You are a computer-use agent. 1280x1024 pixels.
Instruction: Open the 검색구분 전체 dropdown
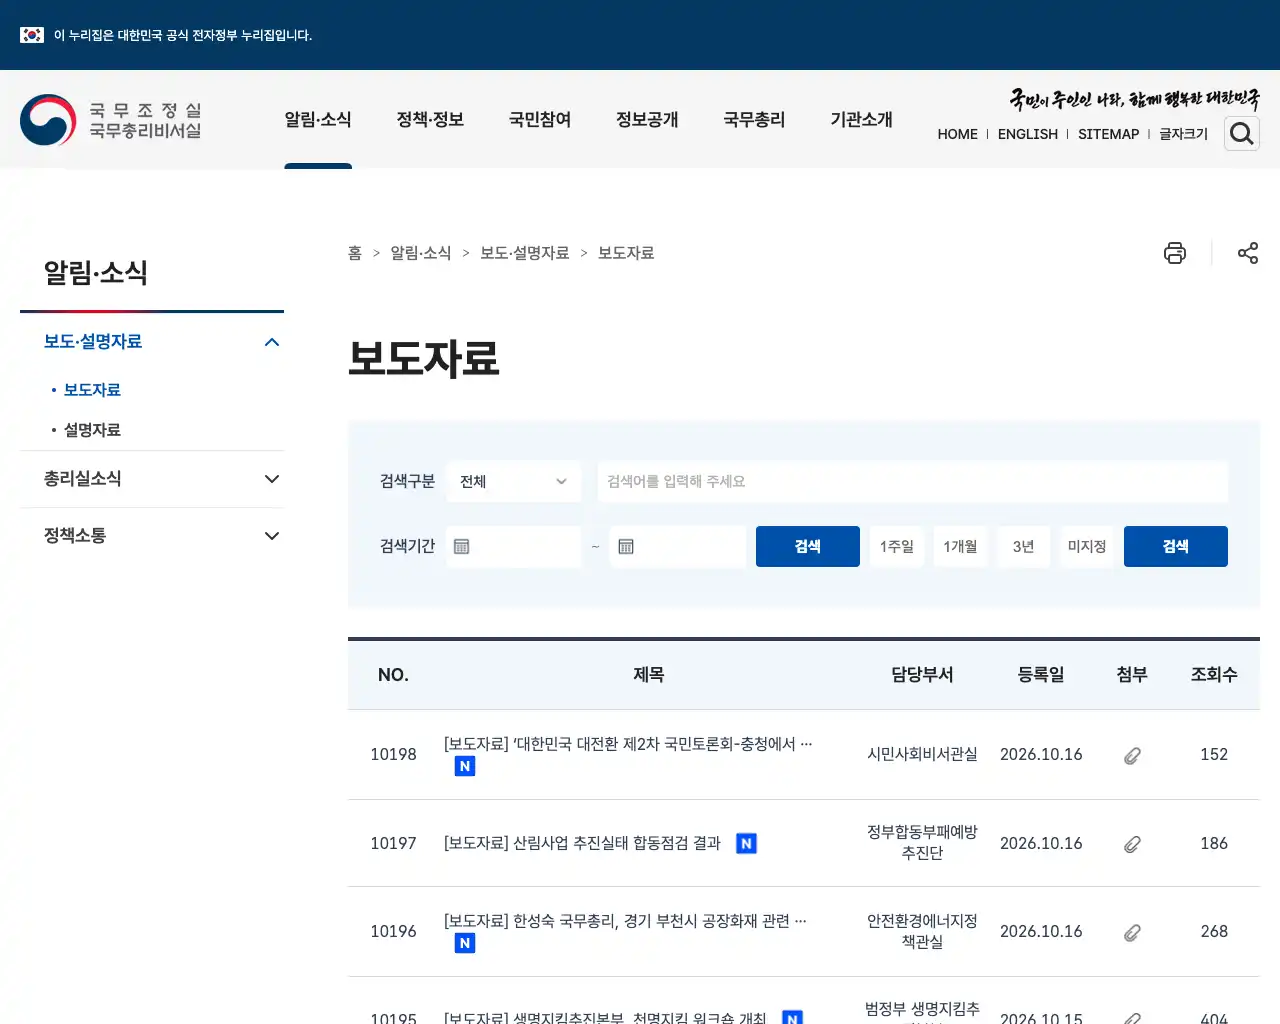click(x=514, y=481)
